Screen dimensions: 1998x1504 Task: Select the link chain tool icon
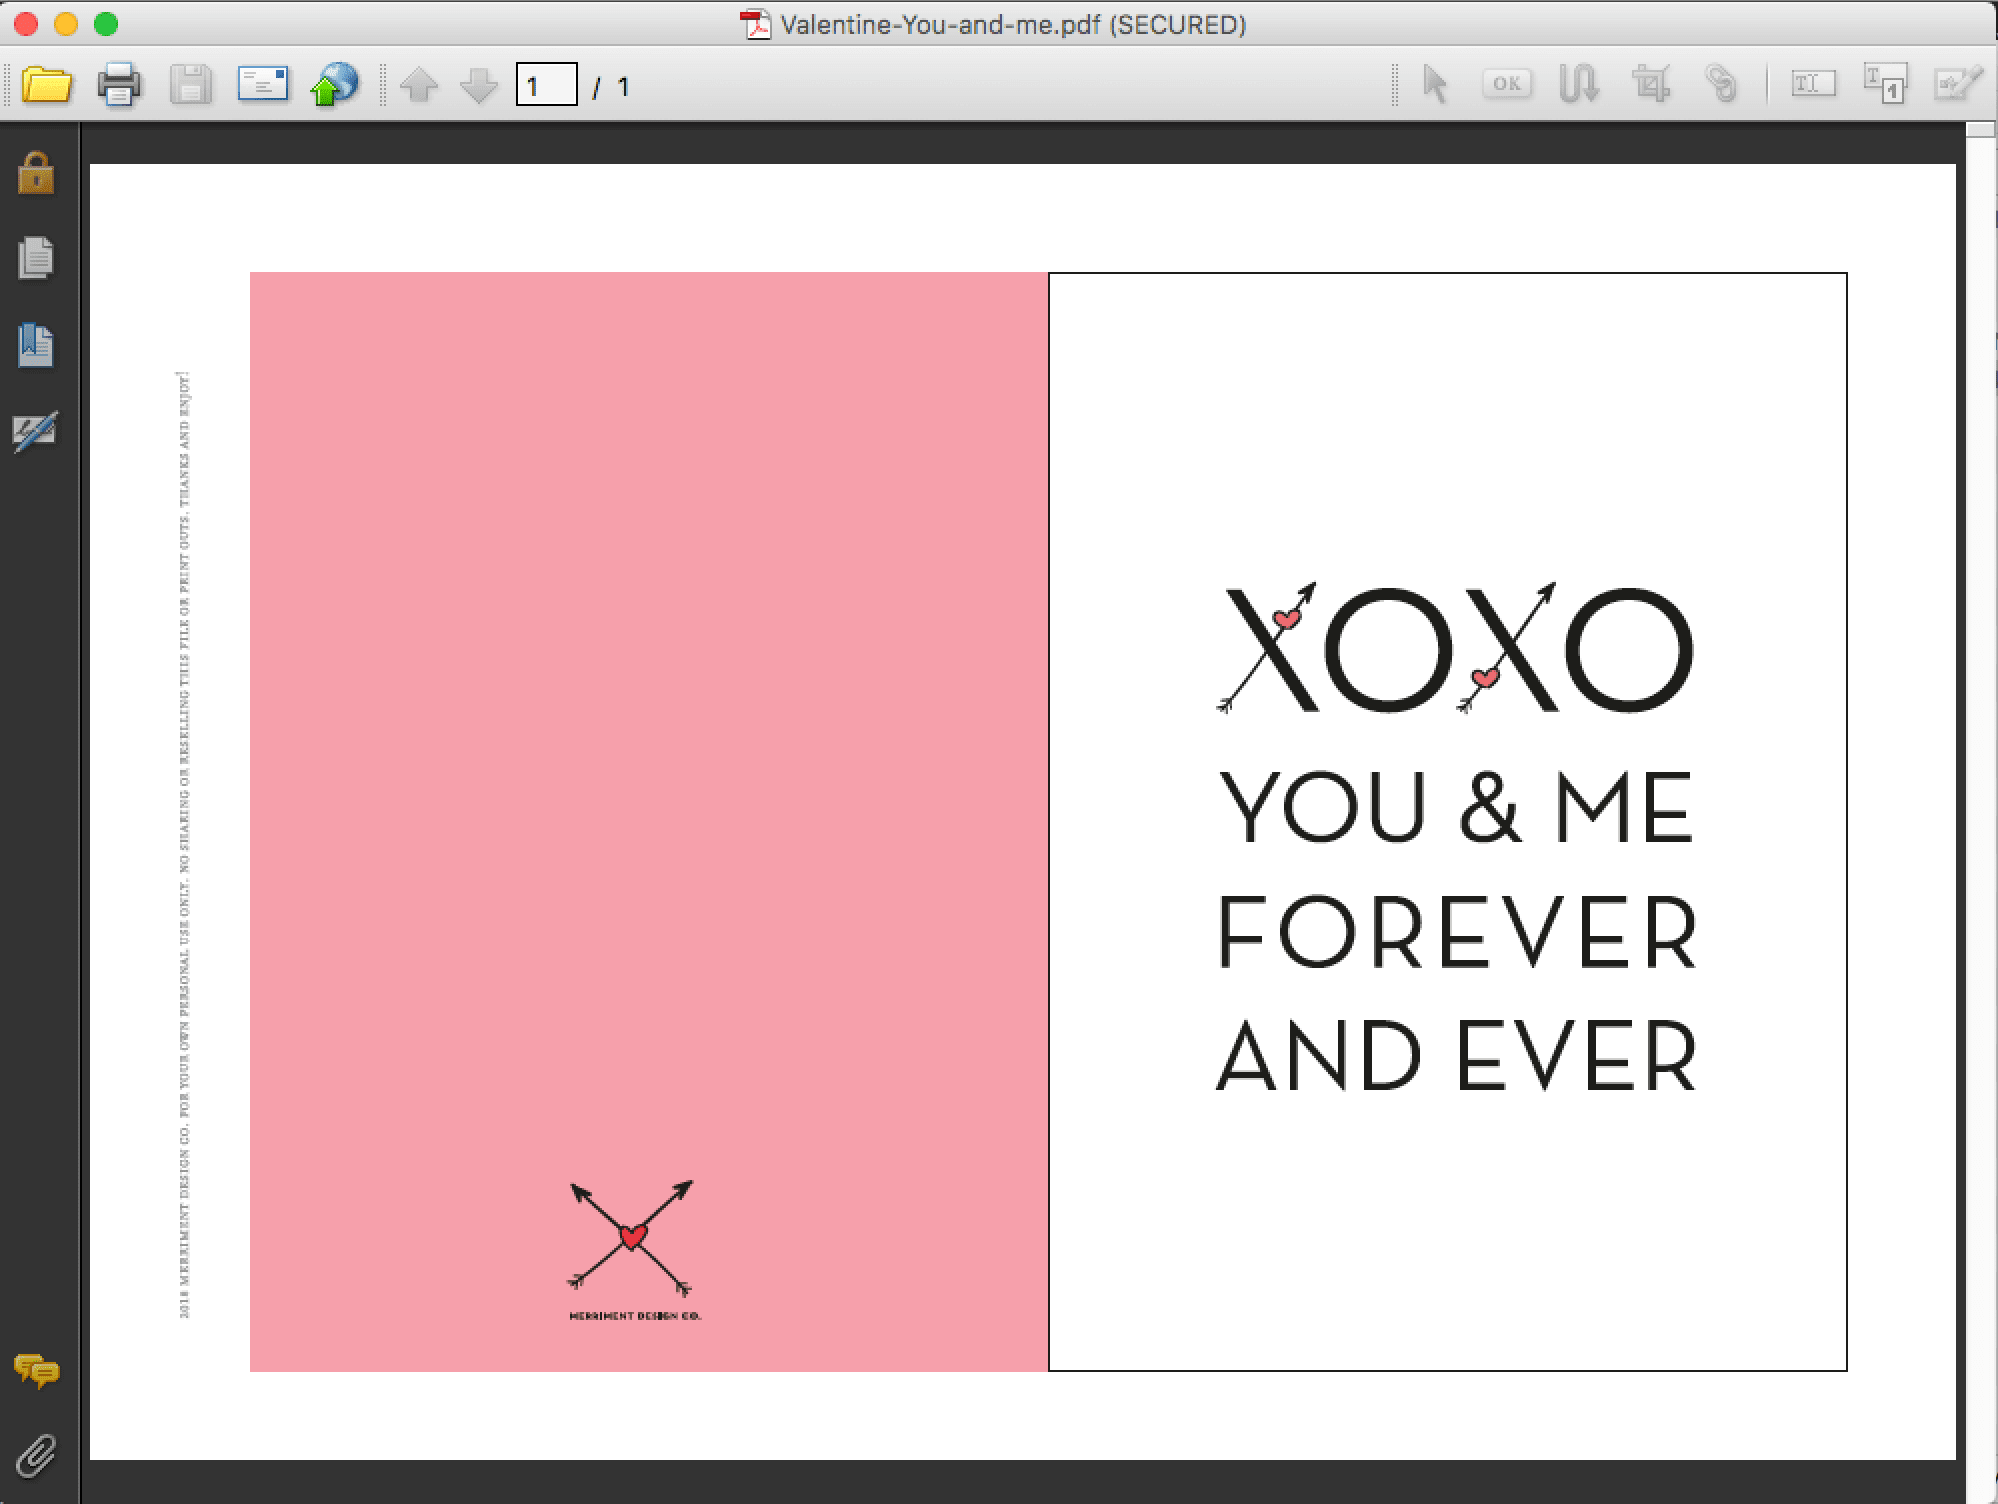pyautogui.click(x=1721, y=85)
